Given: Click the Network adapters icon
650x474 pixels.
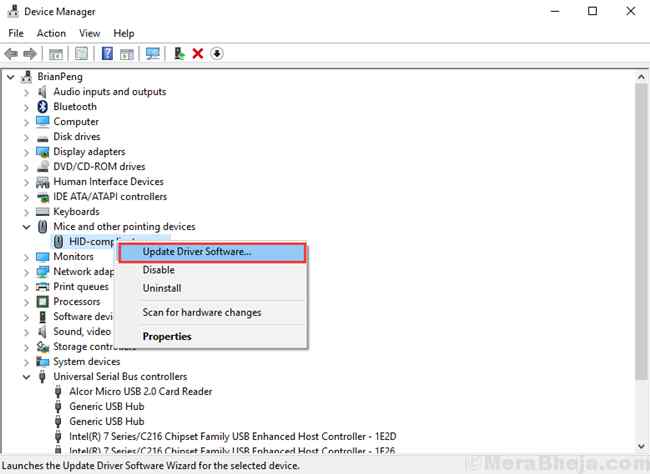Looking at the screenshot, I should (42, 272).
